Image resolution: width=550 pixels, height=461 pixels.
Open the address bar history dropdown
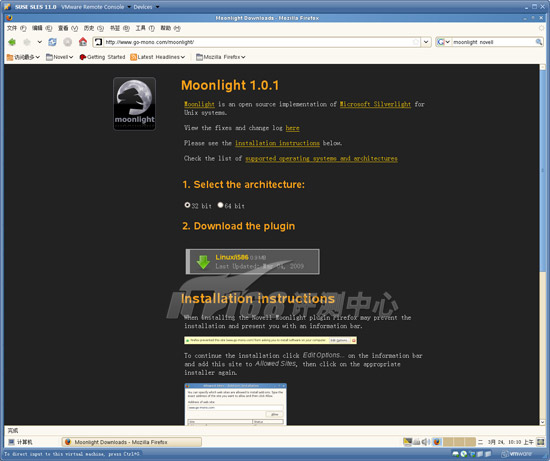(x=426, y=42)
